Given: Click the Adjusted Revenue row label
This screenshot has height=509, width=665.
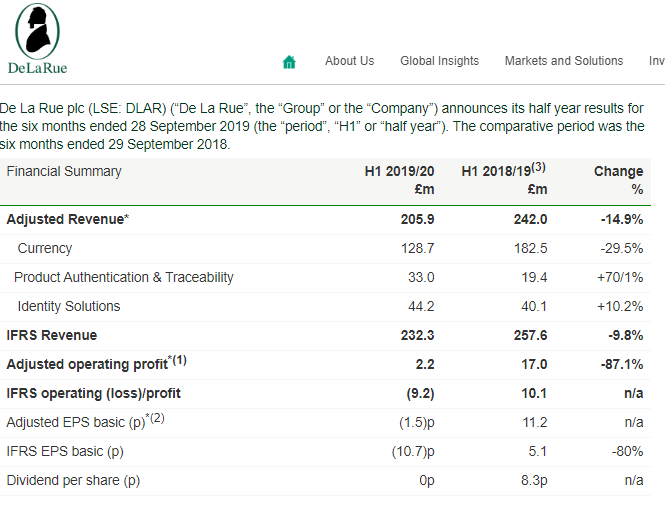Looking at the screenshot, I should pos(68,219).
